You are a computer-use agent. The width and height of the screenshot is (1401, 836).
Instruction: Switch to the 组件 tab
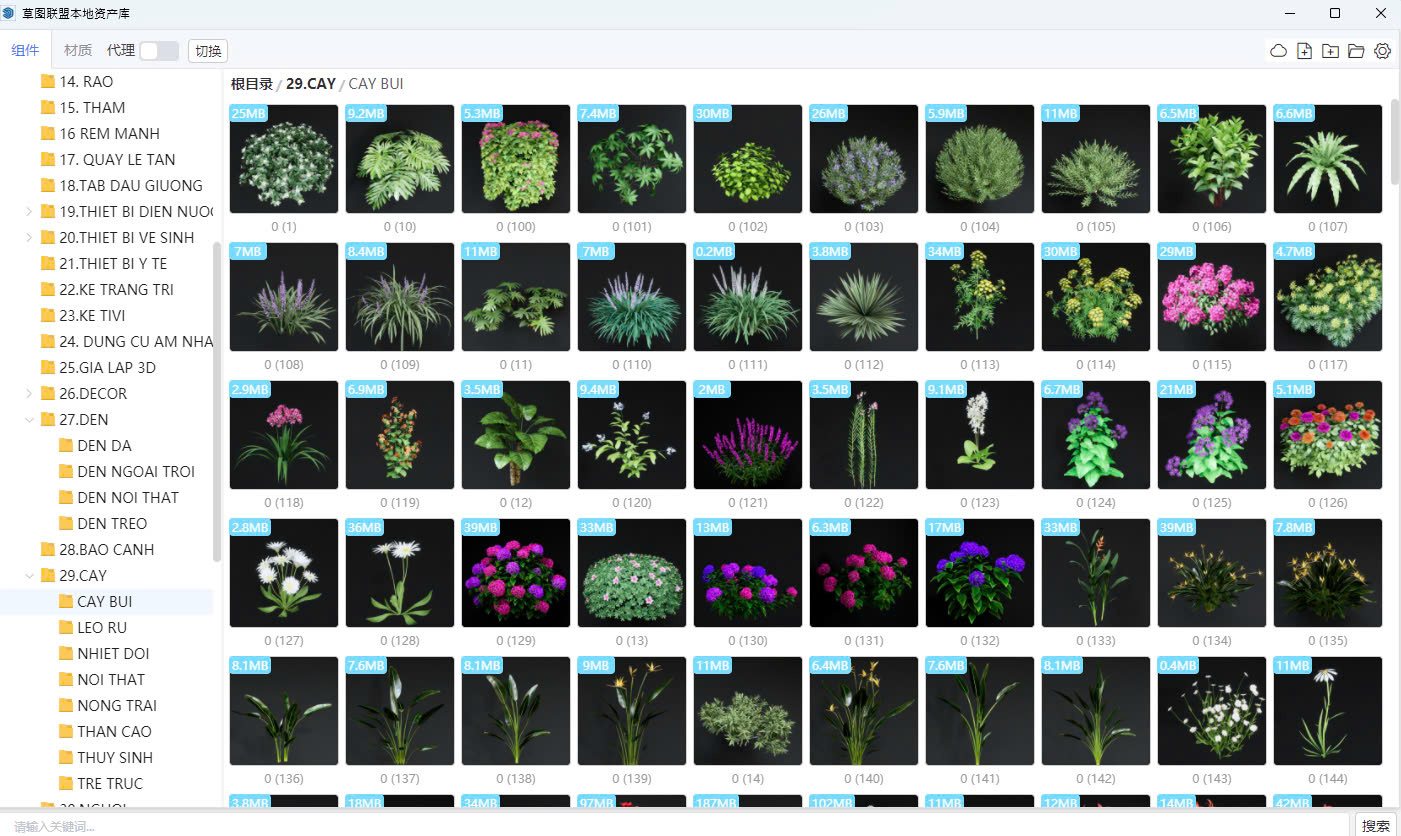[x=25, y=50]
